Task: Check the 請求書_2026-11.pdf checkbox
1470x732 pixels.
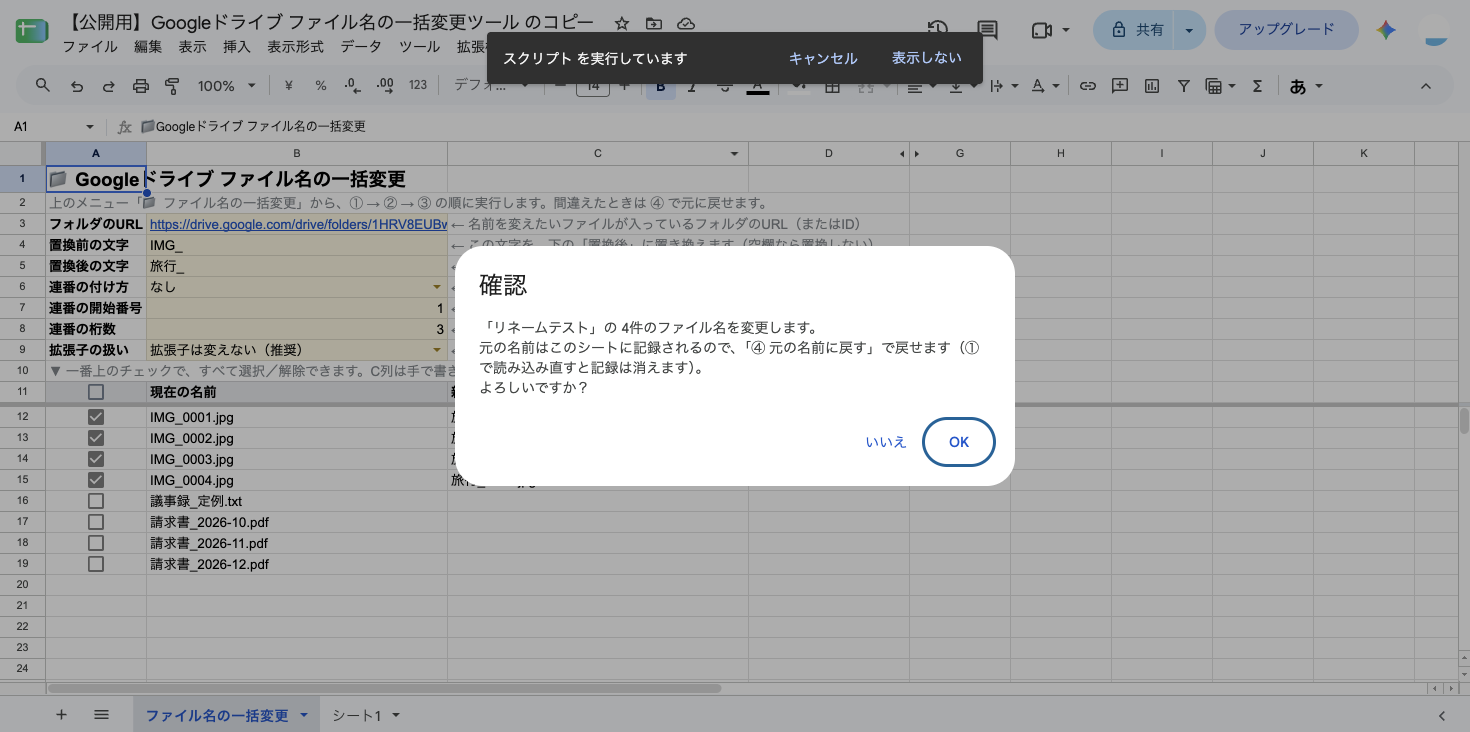Action: pyautogui.click(x=96, y=543)
